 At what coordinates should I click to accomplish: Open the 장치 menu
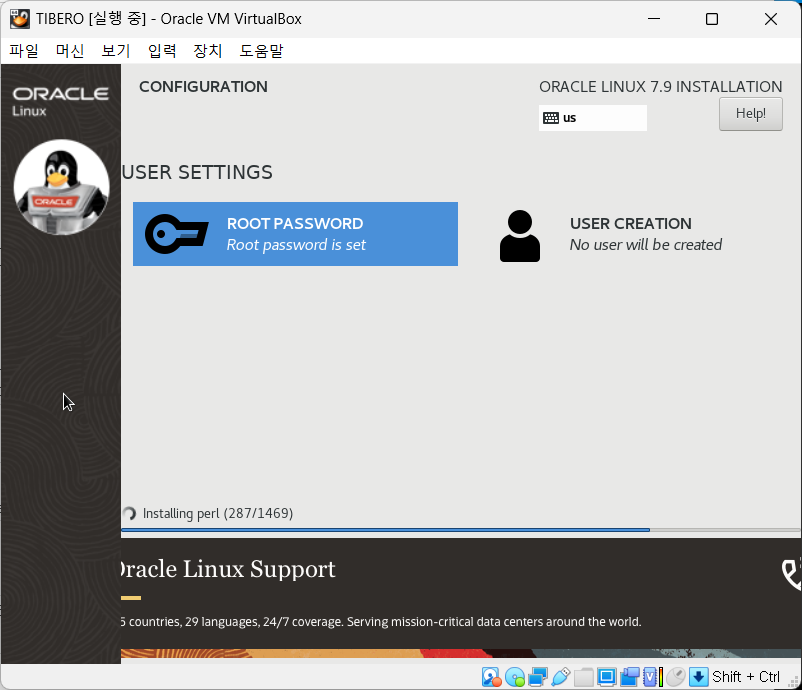tap(208, 51)
